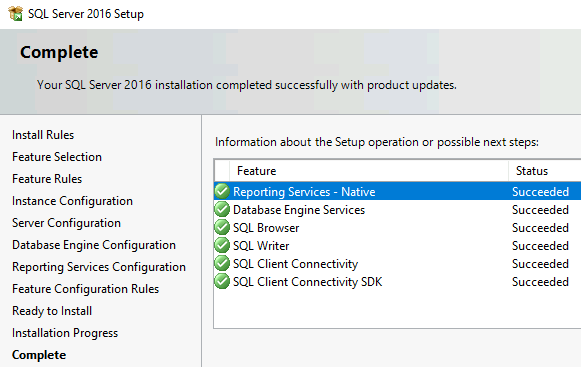Click Succeeded status for SQL Client Connectivity SDK

click(x=540, y=282)
